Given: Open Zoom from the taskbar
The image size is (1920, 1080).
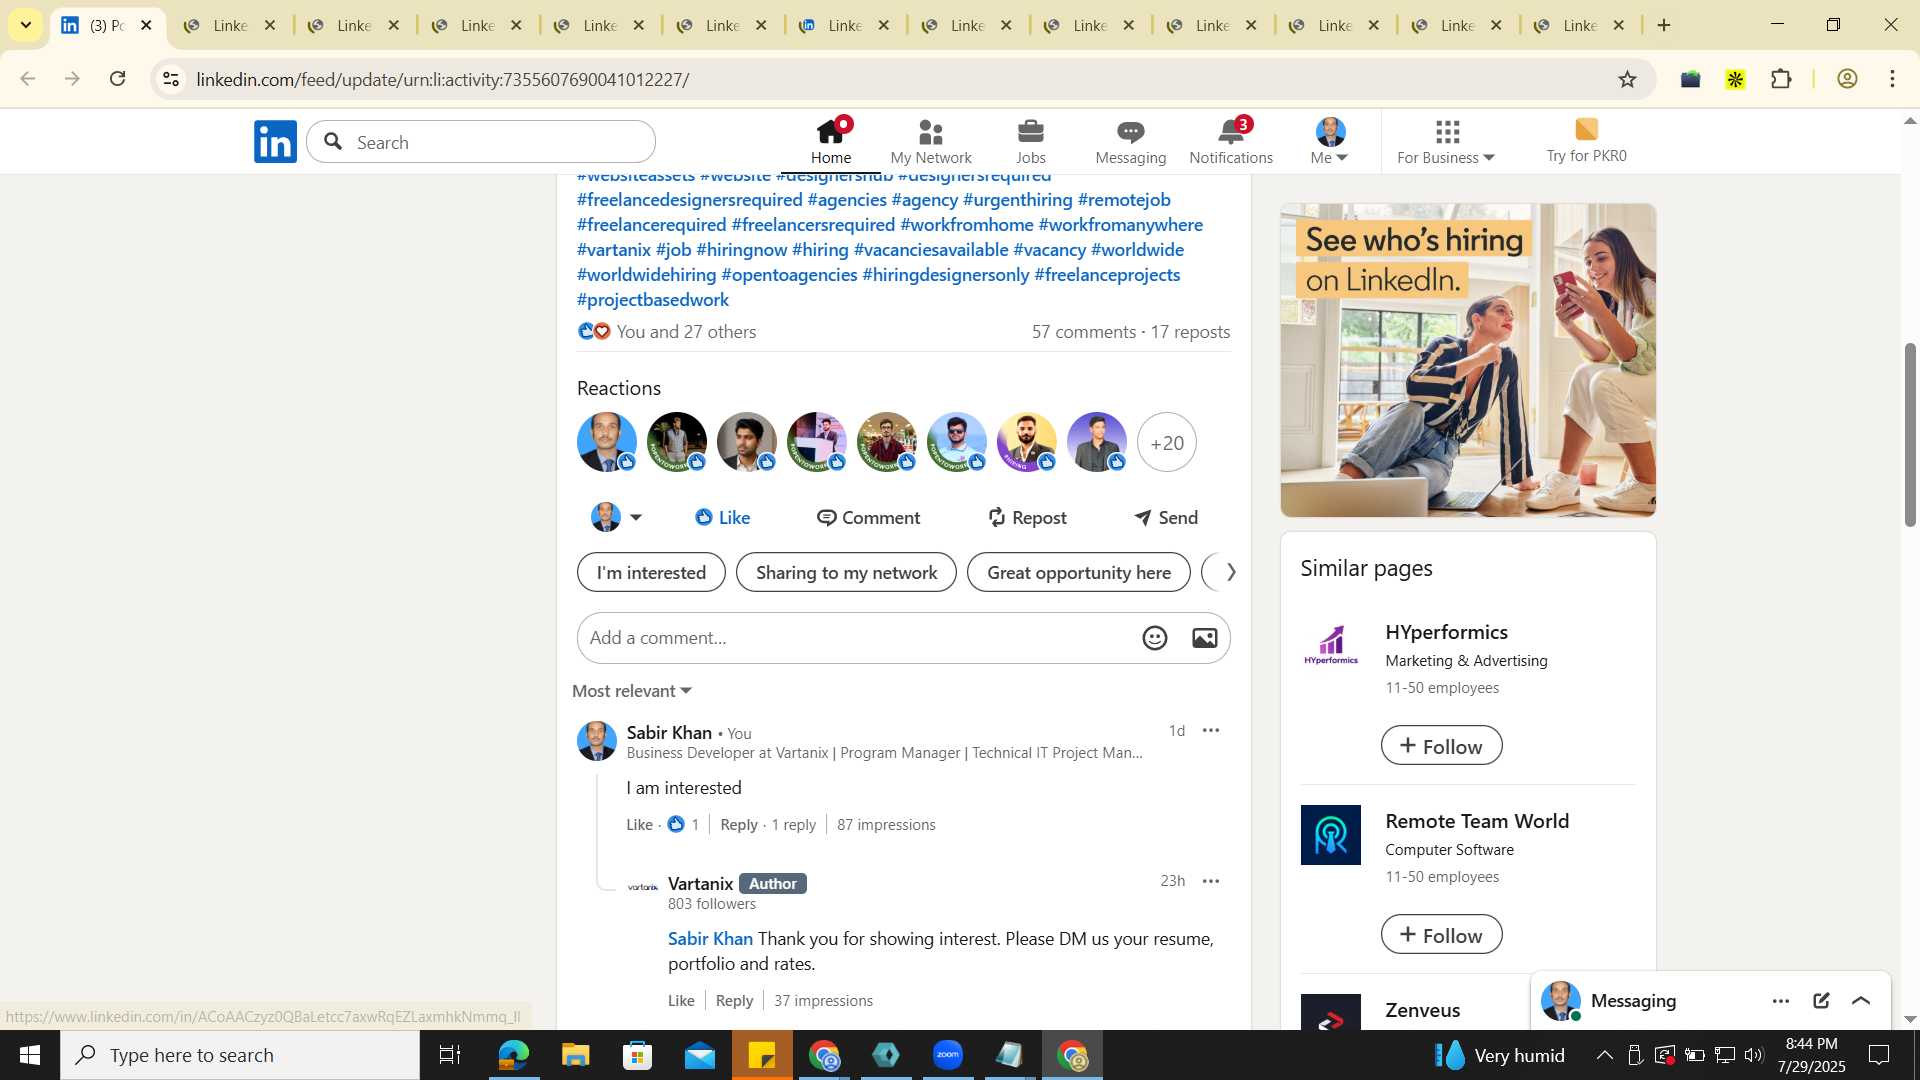Looking at the screenshot, I should [x=948, y=1055].
